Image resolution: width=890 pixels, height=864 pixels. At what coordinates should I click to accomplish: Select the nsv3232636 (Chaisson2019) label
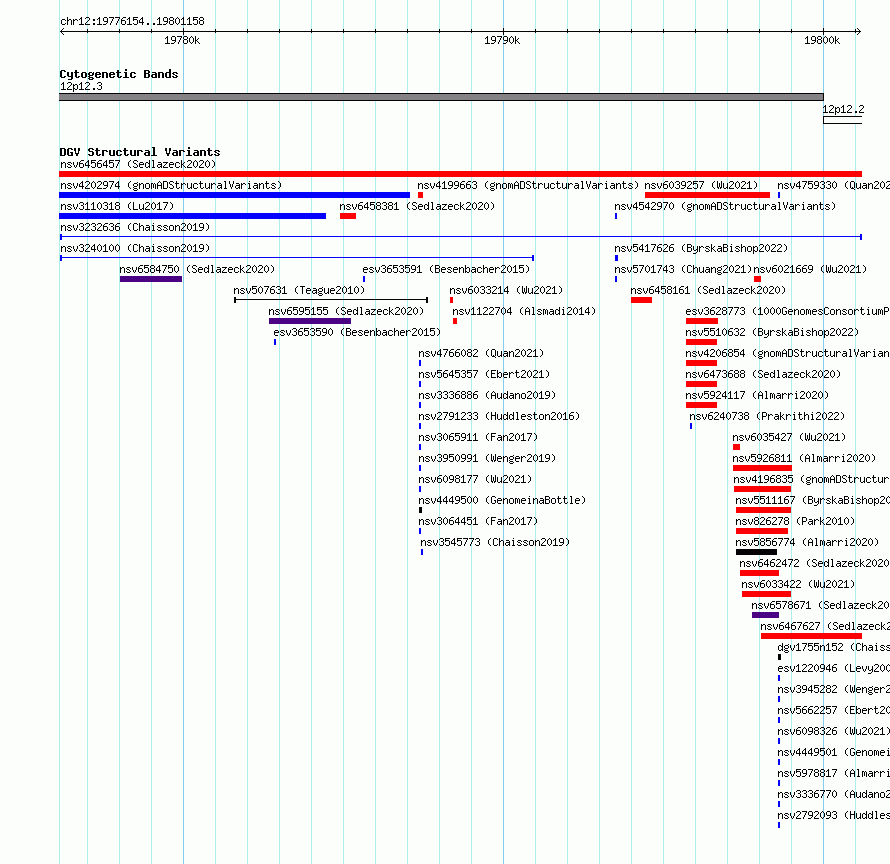tap(135, 227)
